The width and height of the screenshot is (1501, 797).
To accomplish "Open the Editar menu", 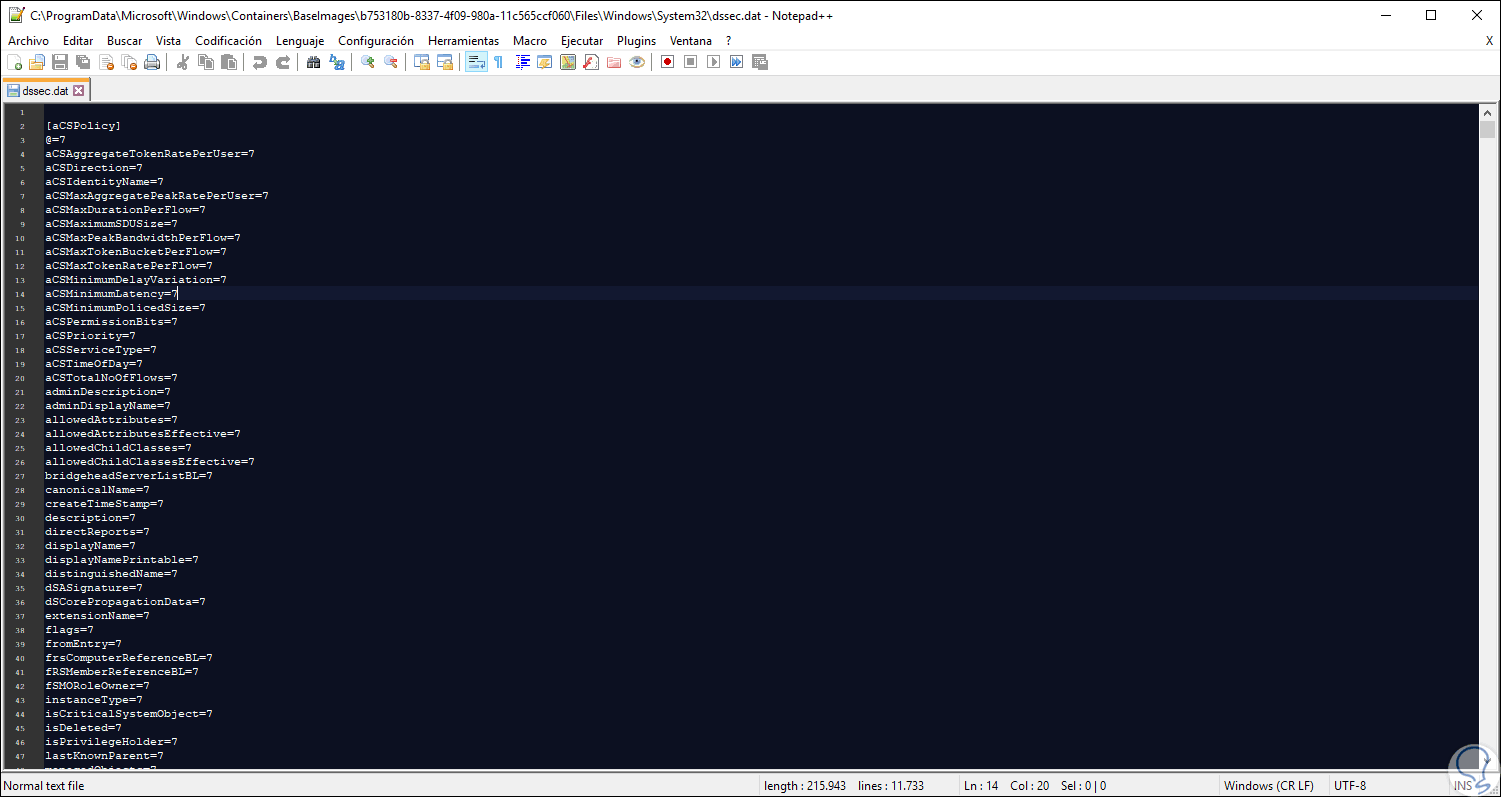I will coord(78,41).
